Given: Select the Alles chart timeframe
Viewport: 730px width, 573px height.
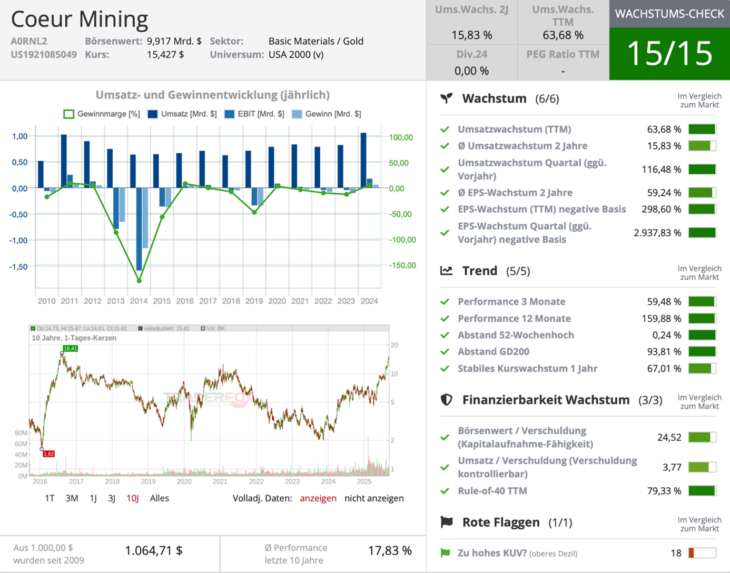Looking at the screenshot, I should [x=159, y=498].
